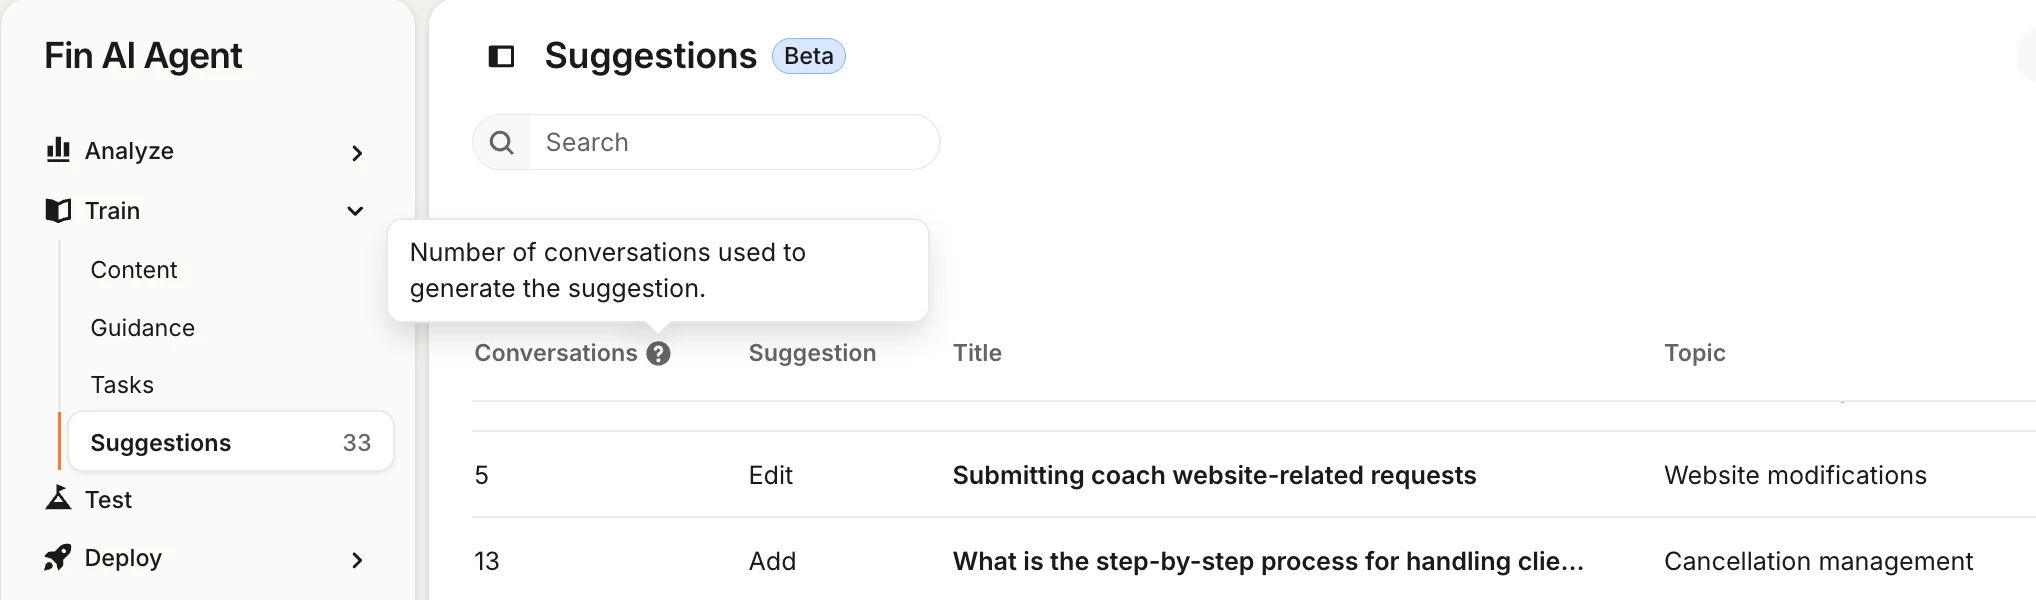This screenshot has height=600, width=2036.
Task: Click the Test flask icon
Action: [58, 498]
